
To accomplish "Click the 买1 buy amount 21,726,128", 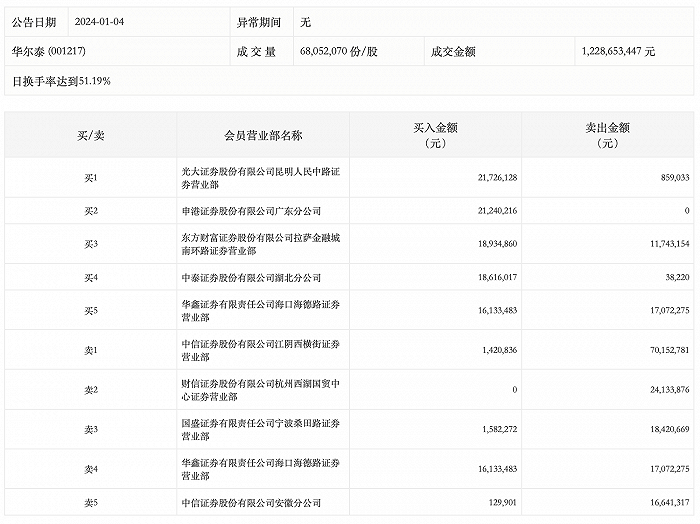I will [x=497, y=178].
